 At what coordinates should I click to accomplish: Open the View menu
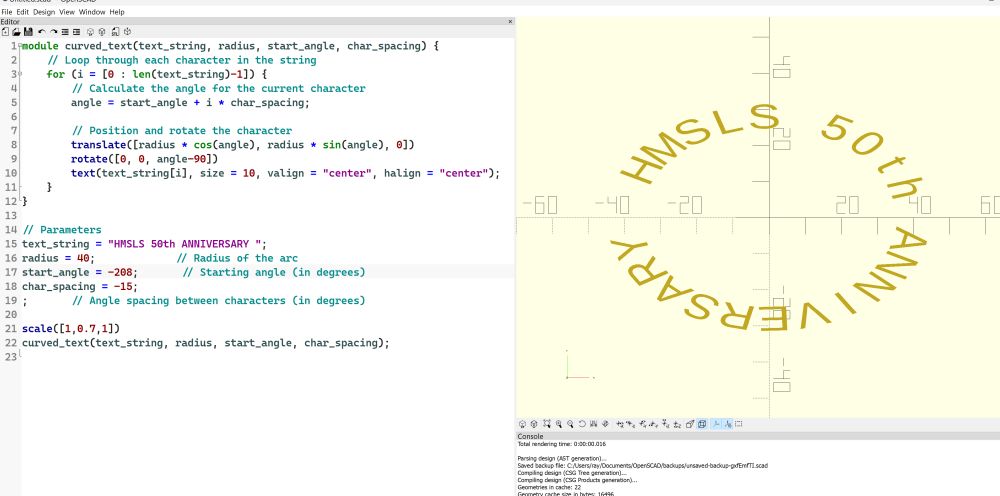66,12
